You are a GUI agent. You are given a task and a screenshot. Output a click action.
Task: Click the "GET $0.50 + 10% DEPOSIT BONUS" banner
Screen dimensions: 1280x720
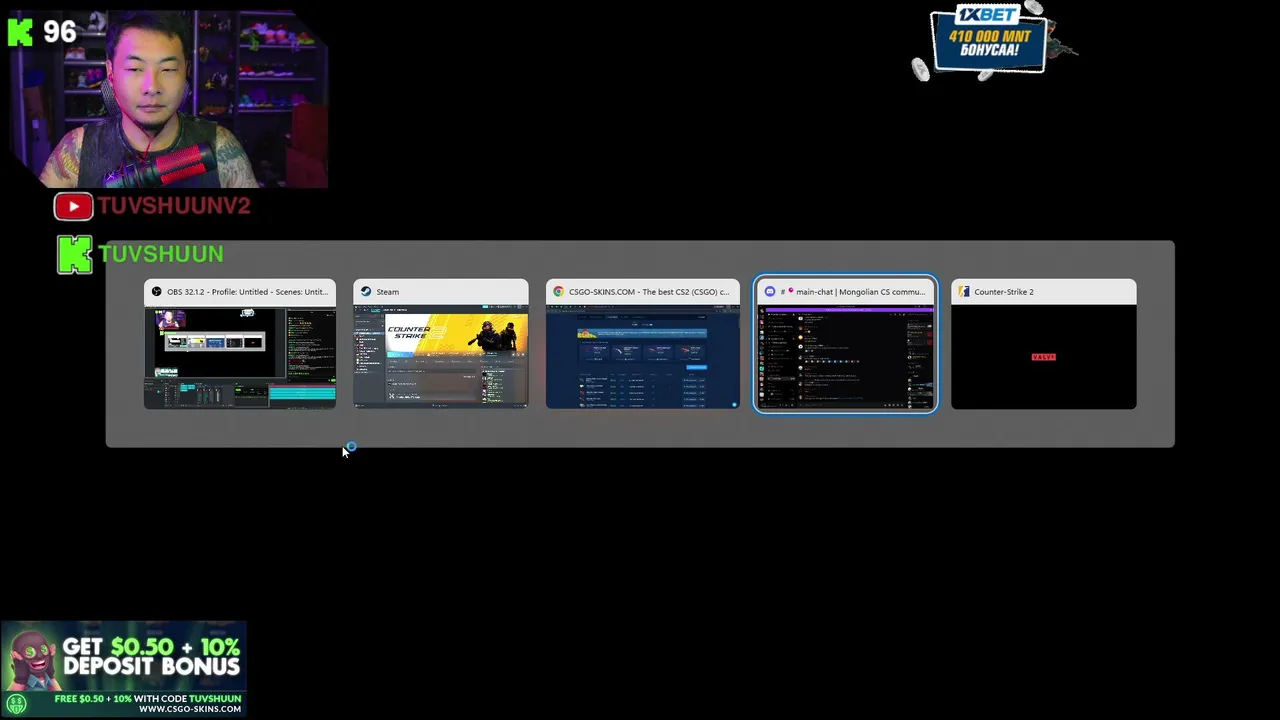124,669
